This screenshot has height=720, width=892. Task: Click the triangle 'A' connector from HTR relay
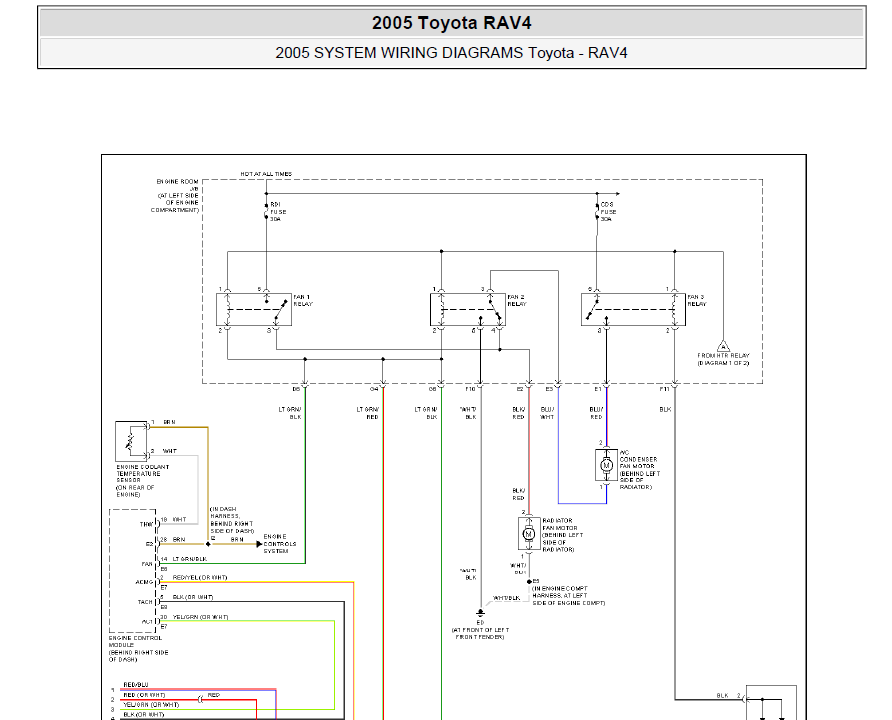point(723,346)
